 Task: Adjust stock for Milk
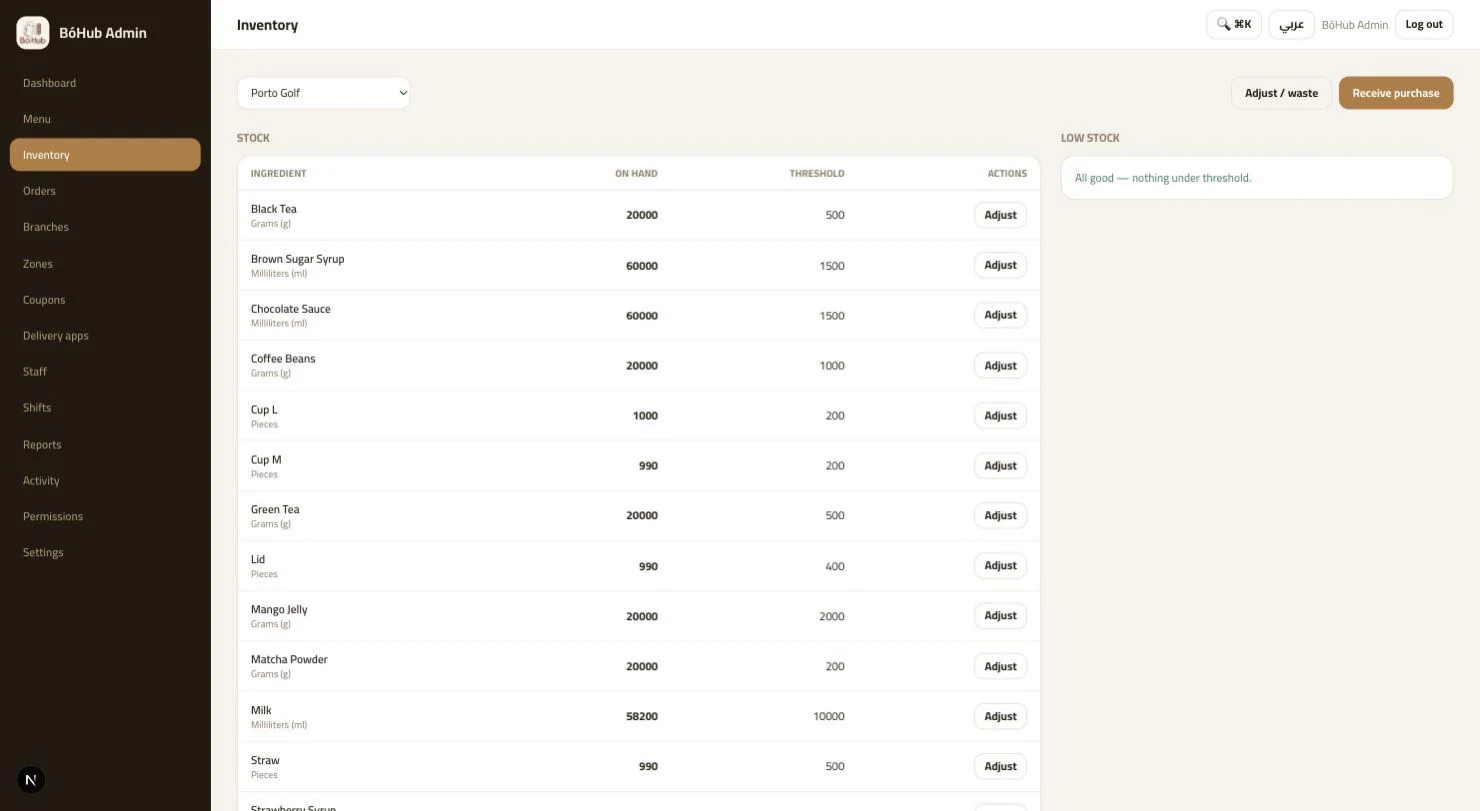click(1000, 716)
